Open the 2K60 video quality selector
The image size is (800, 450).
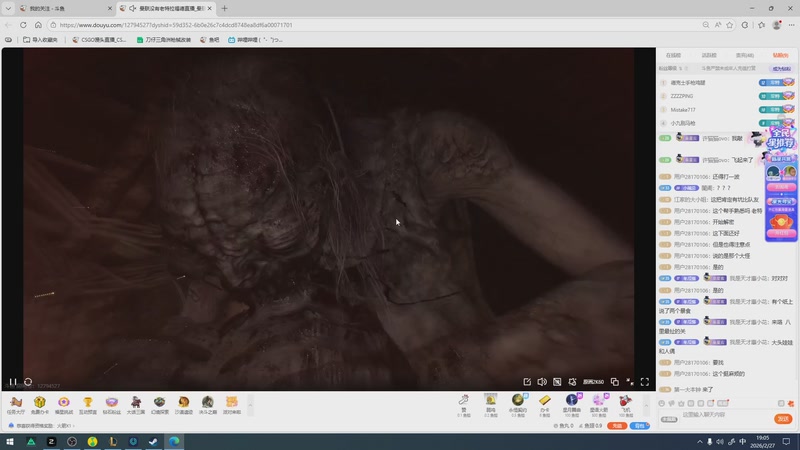tap(593, 382)
